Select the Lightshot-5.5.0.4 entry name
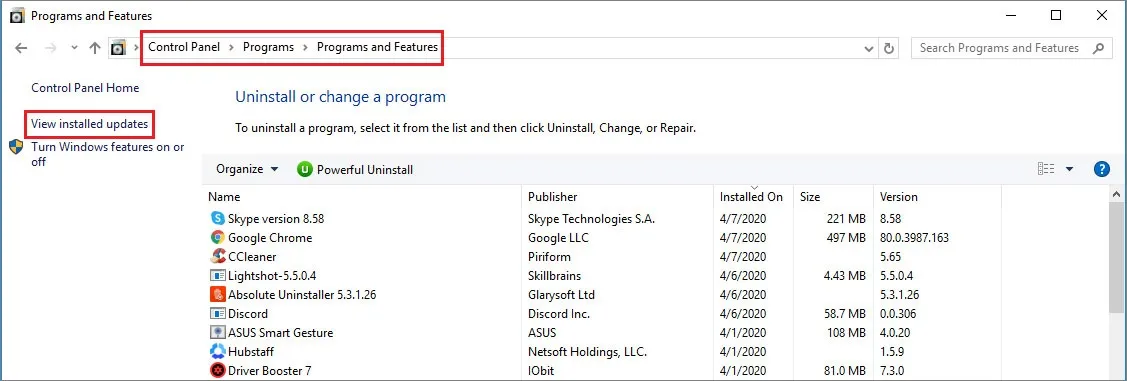The height and width of the screenshot is (381, 1127). 272,275
